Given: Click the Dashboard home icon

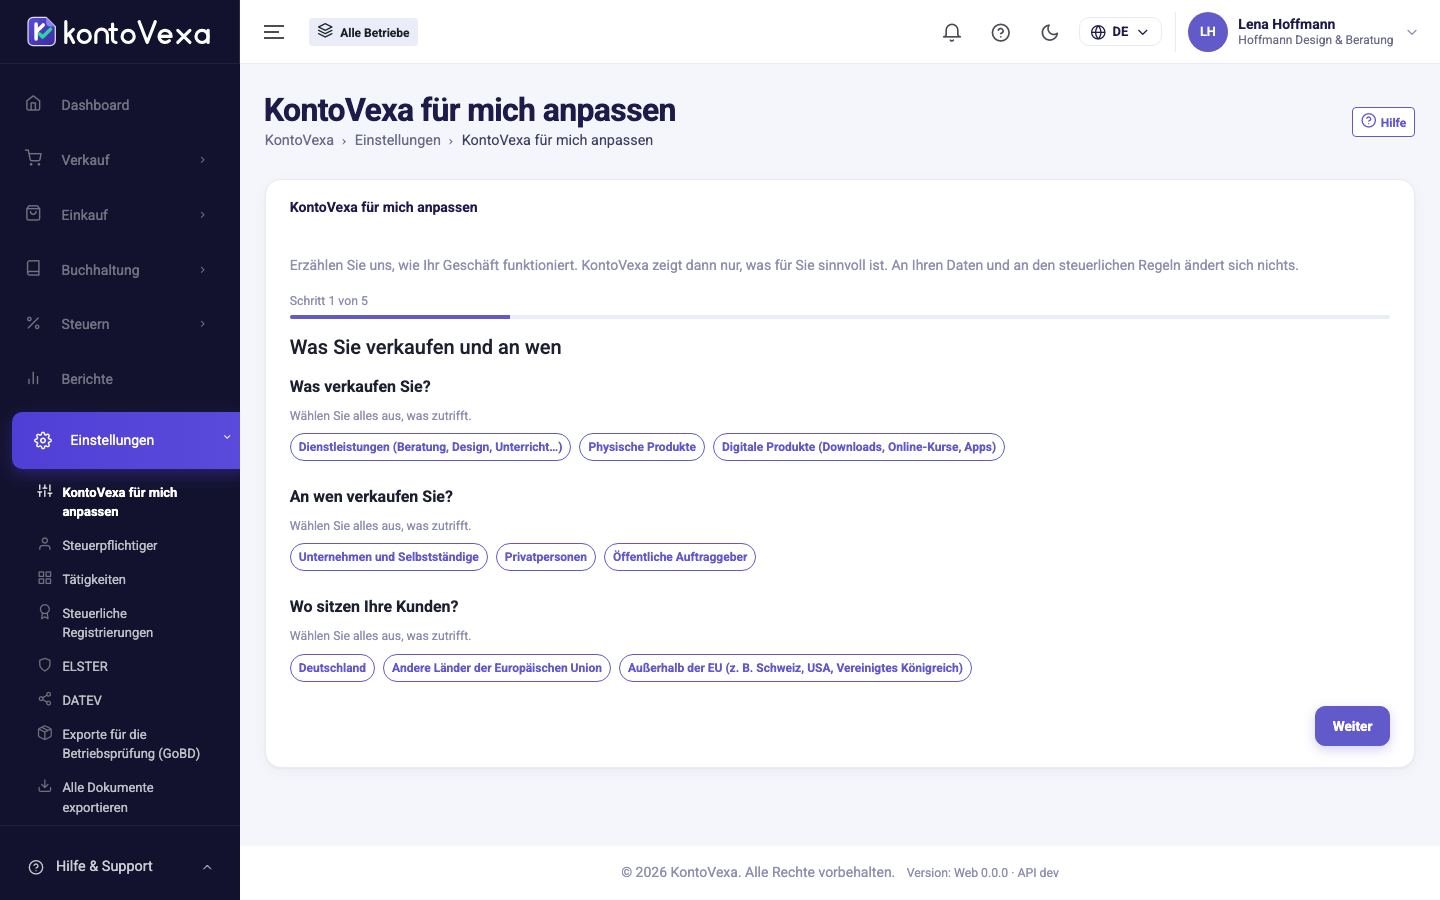Looking at the screenshot, I should (34, 104).
